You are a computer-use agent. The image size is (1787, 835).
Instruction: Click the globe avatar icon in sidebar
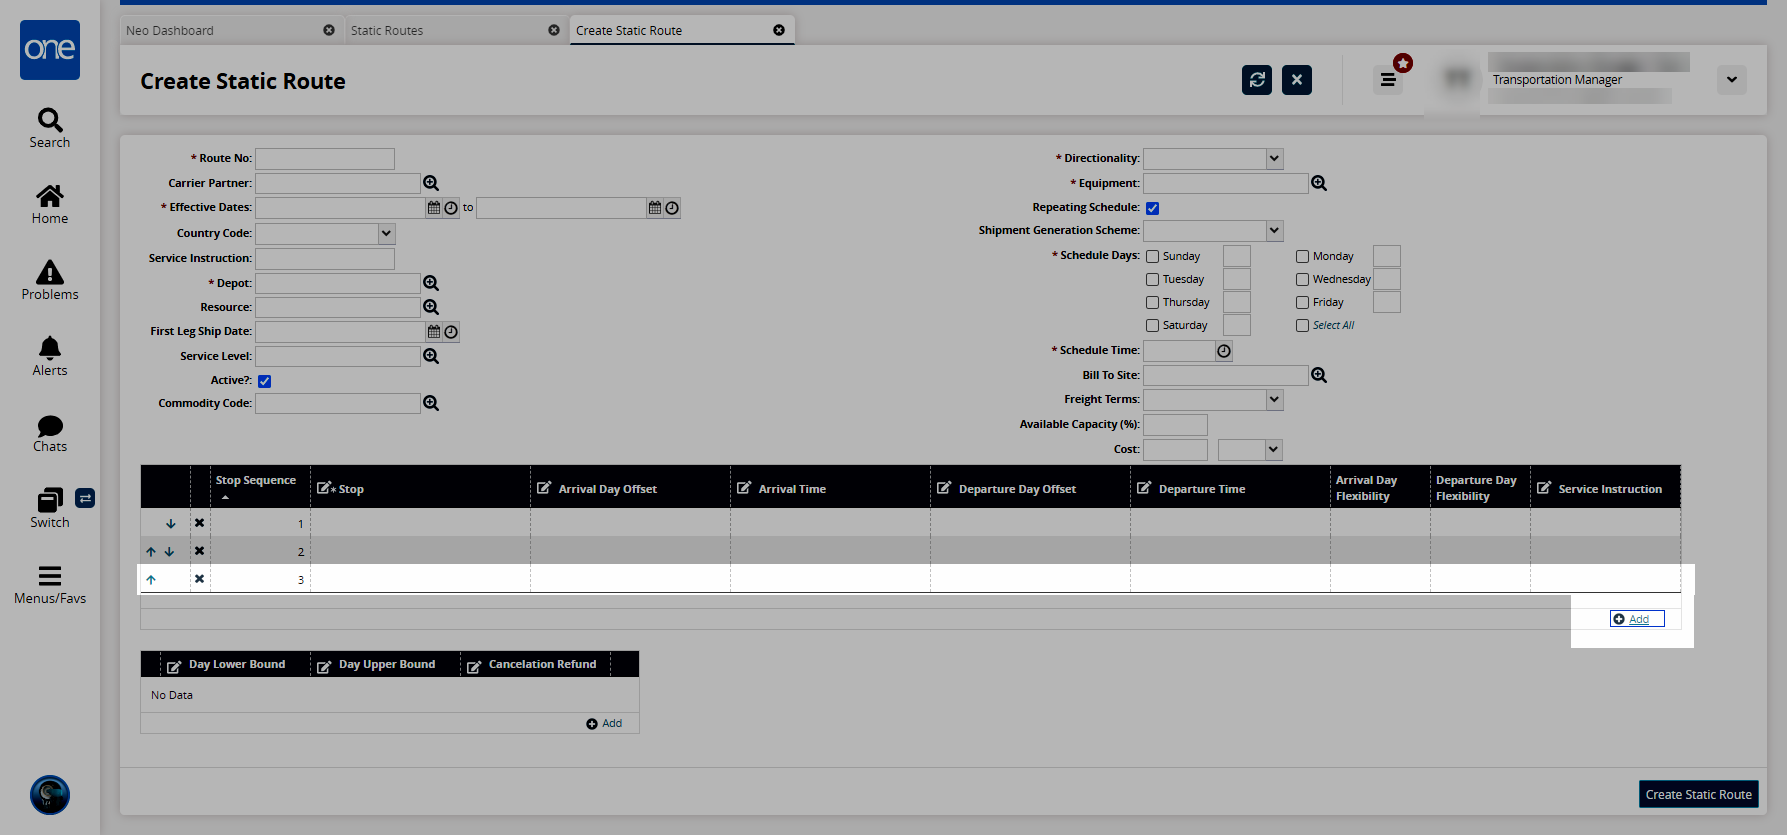click(x=50, y=795)
